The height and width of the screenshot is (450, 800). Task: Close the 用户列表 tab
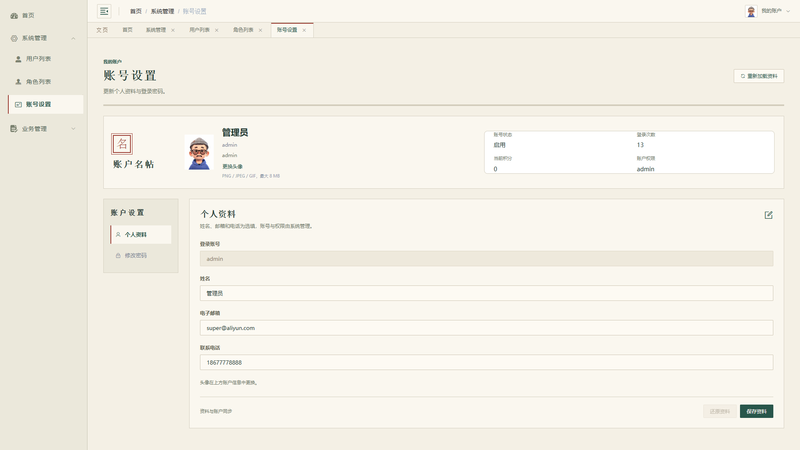(x=217, y=30)
